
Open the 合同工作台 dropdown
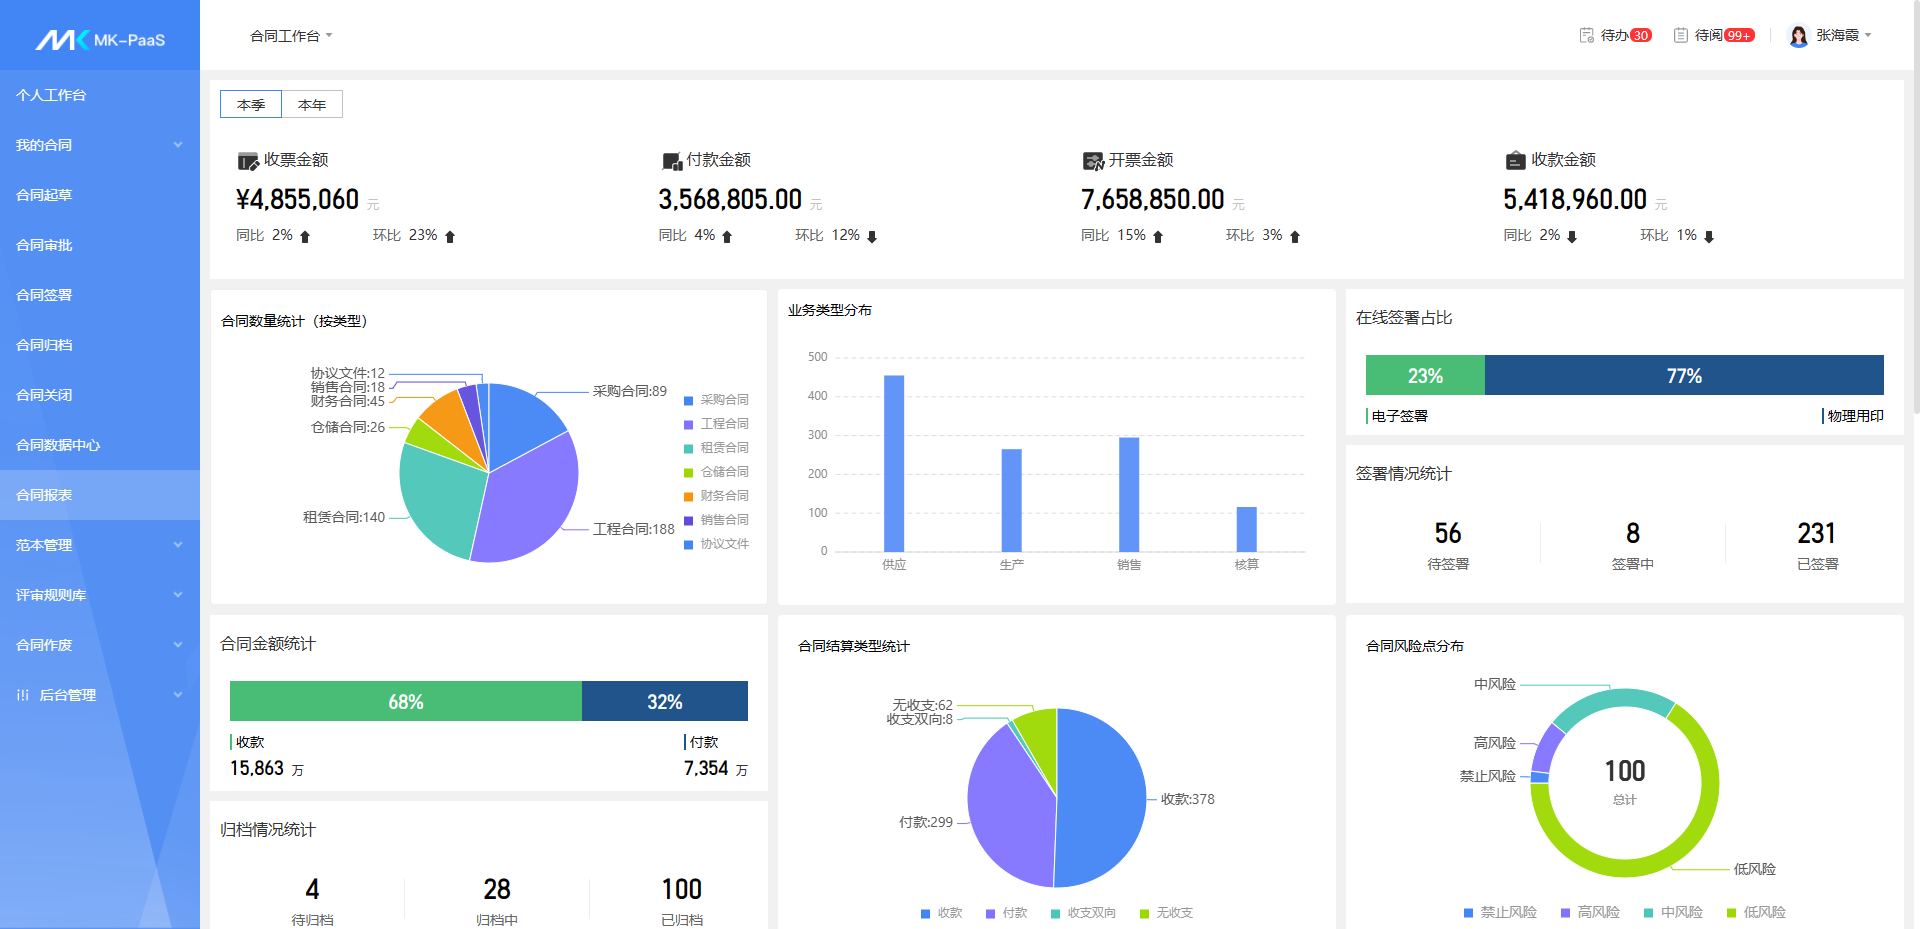point(291,36)
